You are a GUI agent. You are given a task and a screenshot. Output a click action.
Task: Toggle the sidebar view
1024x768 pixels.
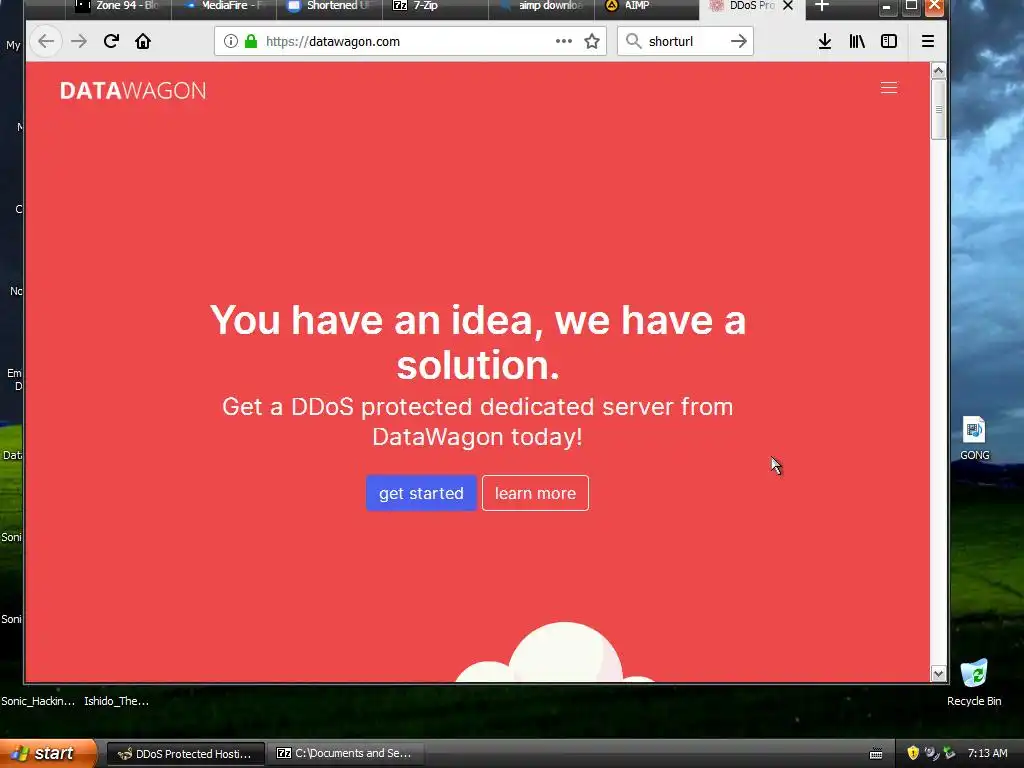tap(889, 41)
